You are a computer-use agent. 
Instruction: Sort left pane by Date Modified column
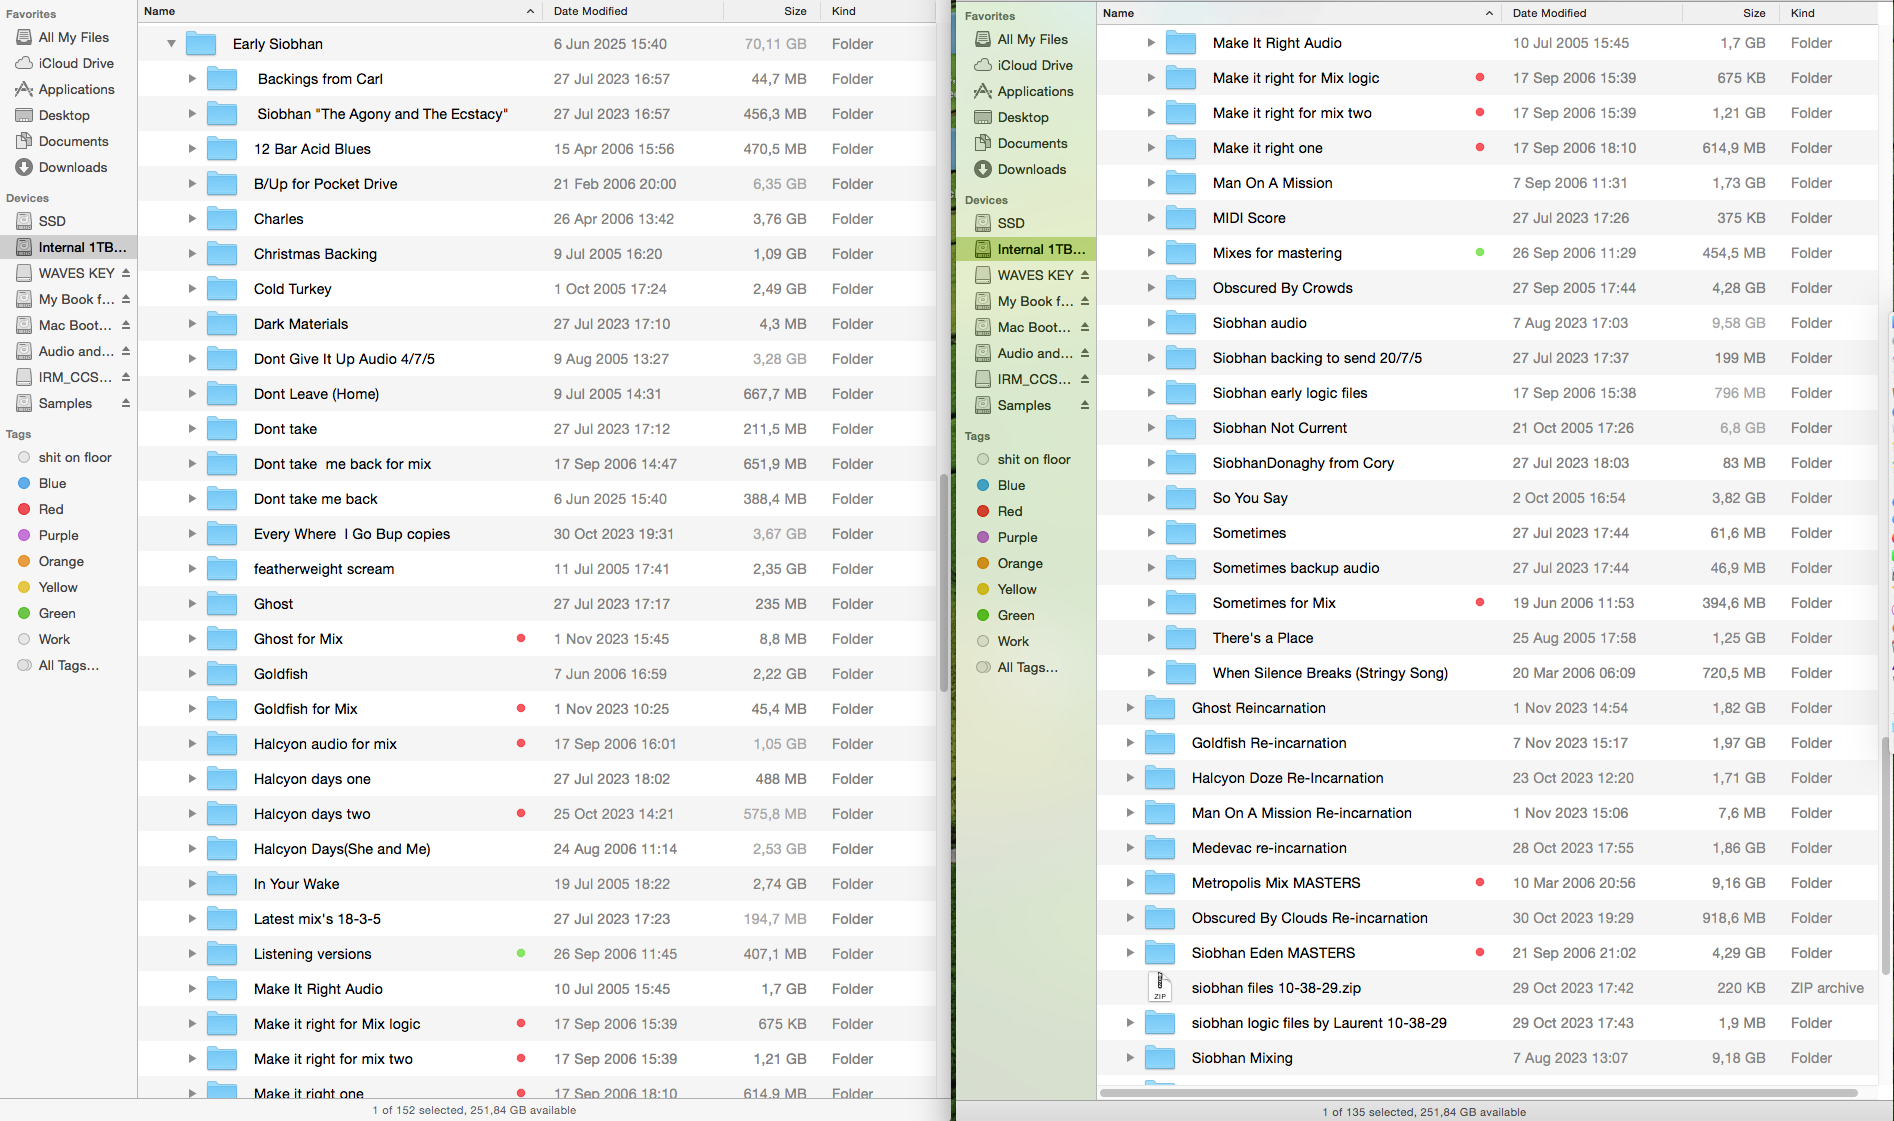[x=591, y=11]
